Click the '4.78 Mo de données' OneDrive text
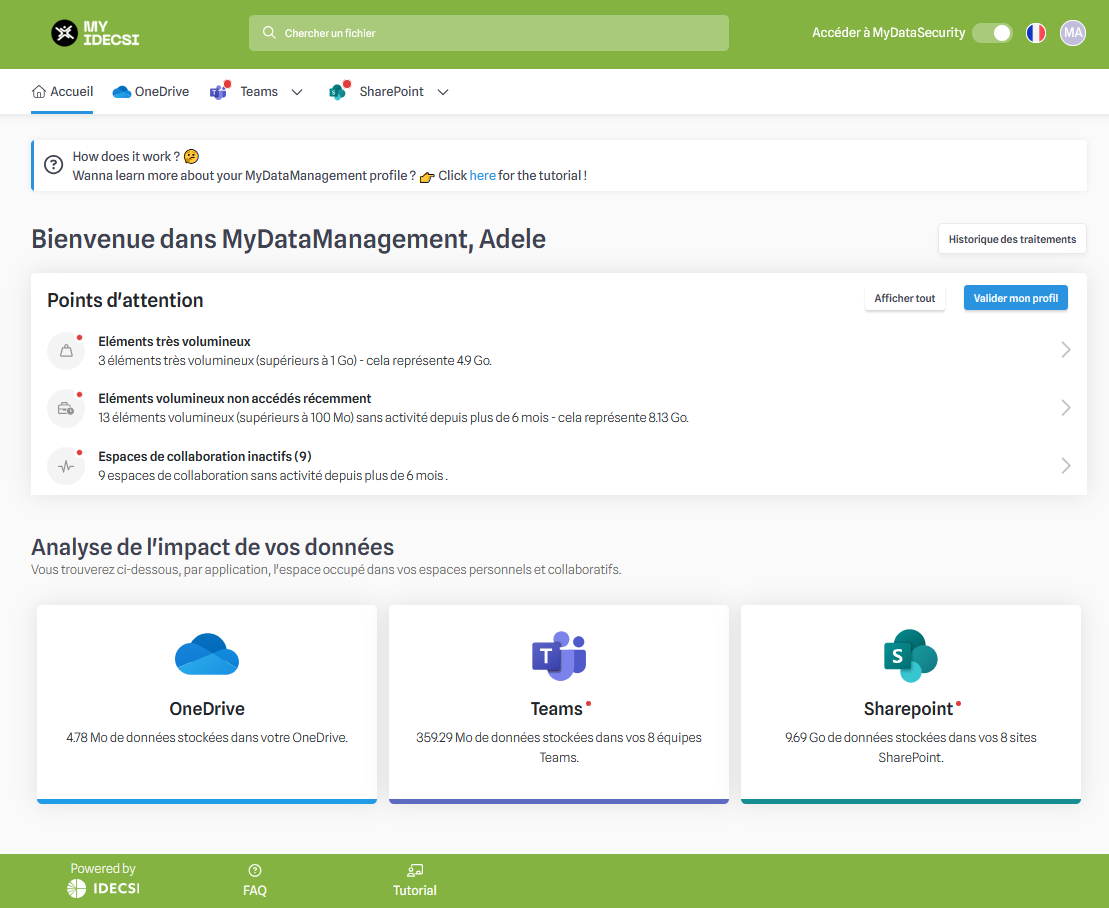1109x908 pixels. click(x=207, y=738)
